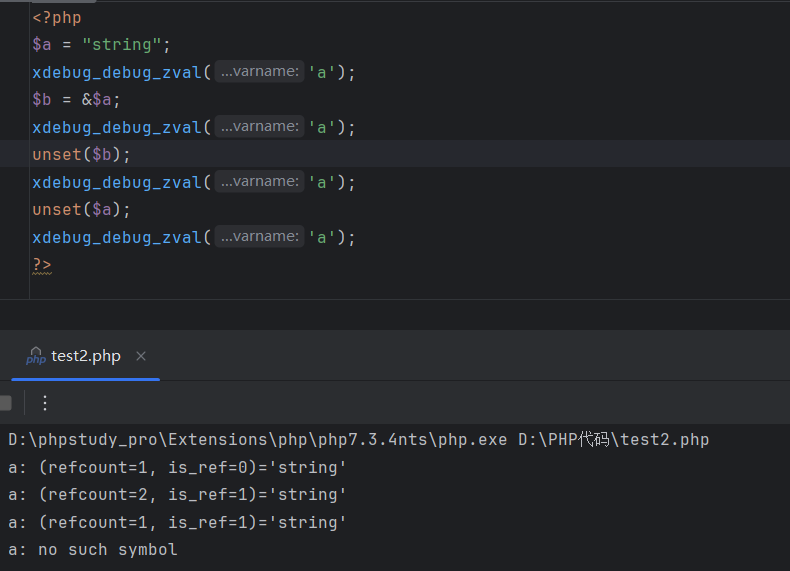This screenshot has height=571, width=790.
Task: Close the test2.php run tab
Action: coord(141,356)
